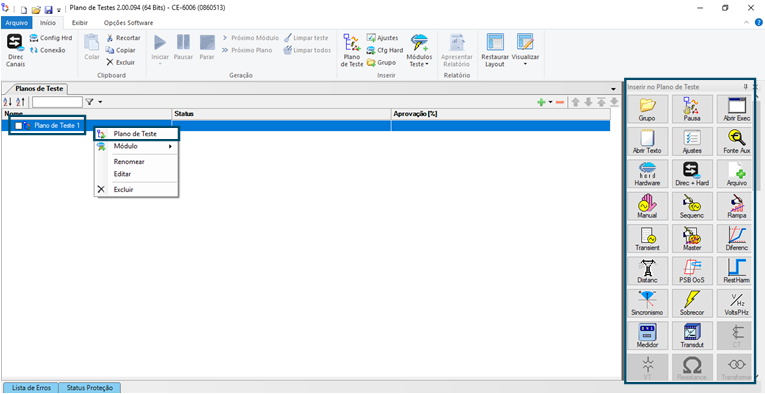This screenshot has width=765, height=394.
Task: Insert the Master test module
Action: [x=692, y=238]
